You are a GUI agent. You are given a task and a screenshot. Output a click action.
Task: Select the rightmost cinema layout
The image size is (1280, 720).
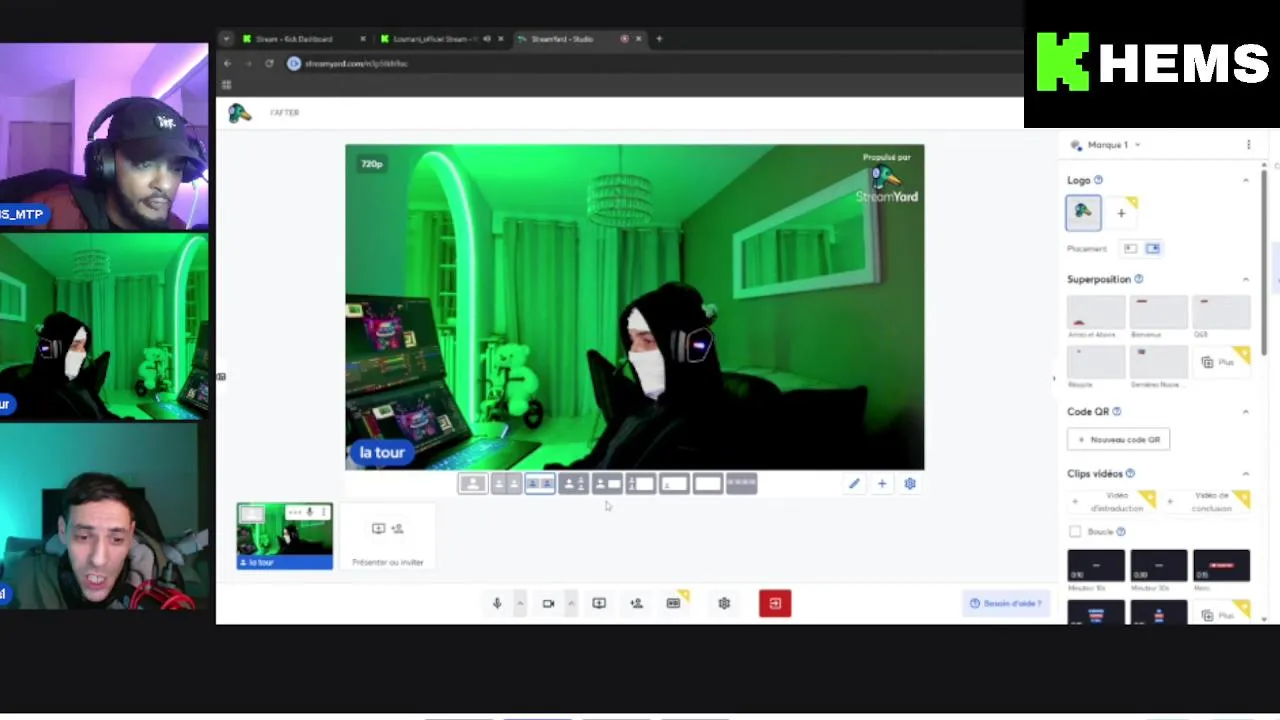point(742,485)
